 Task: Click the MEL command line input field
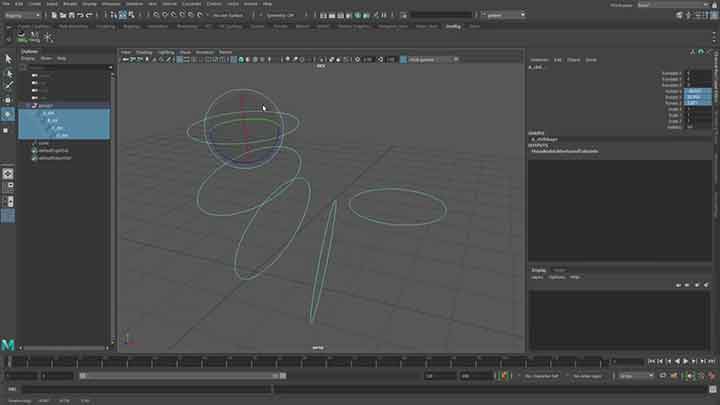click(147, 389)
